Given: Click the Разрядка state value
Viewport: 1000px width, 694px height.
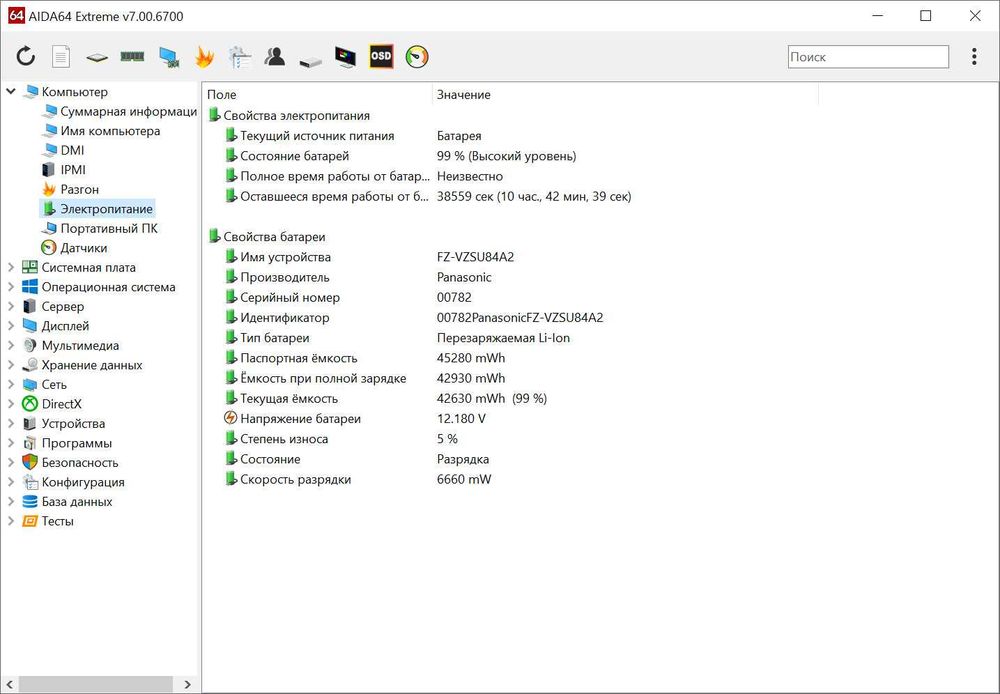Looking at the screenshot, I should (463, 459).
